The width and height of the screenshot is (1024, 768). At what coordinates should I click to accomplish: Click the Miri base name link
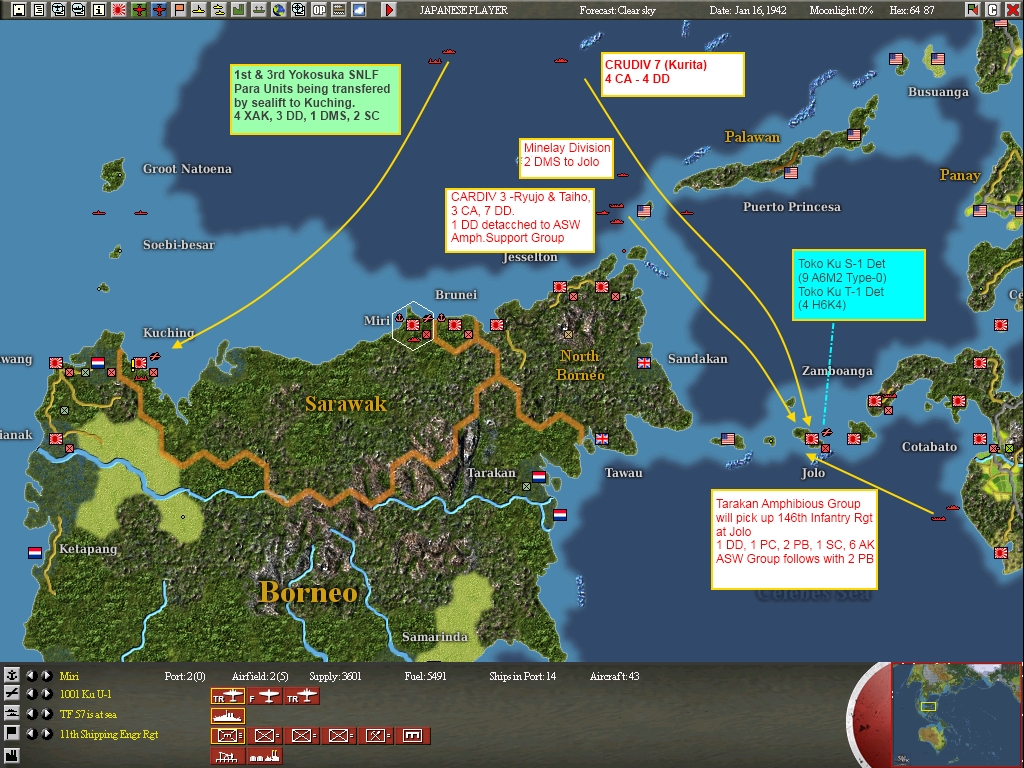click(x=69, y=676)
